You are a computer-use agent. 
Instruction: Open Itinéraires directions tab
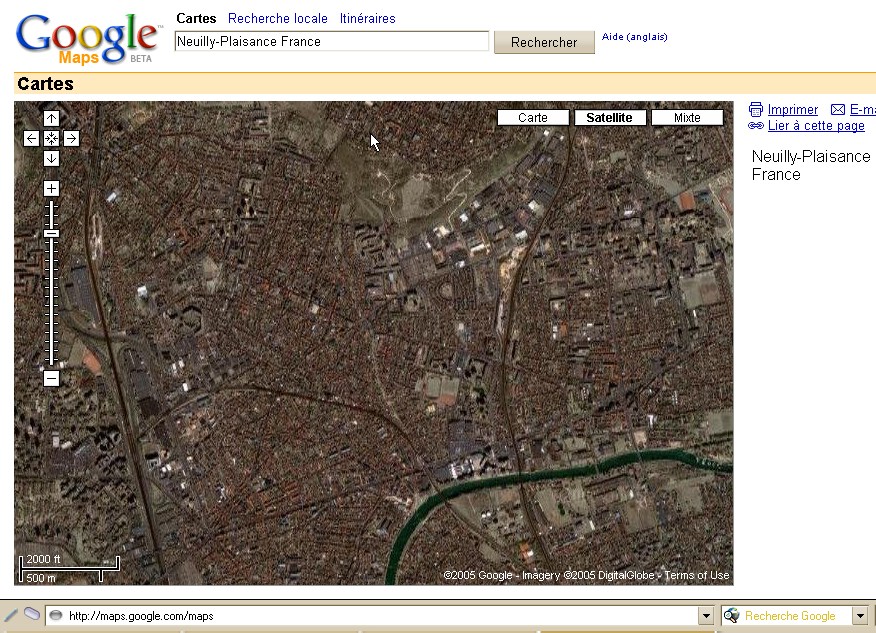(368, 18)
